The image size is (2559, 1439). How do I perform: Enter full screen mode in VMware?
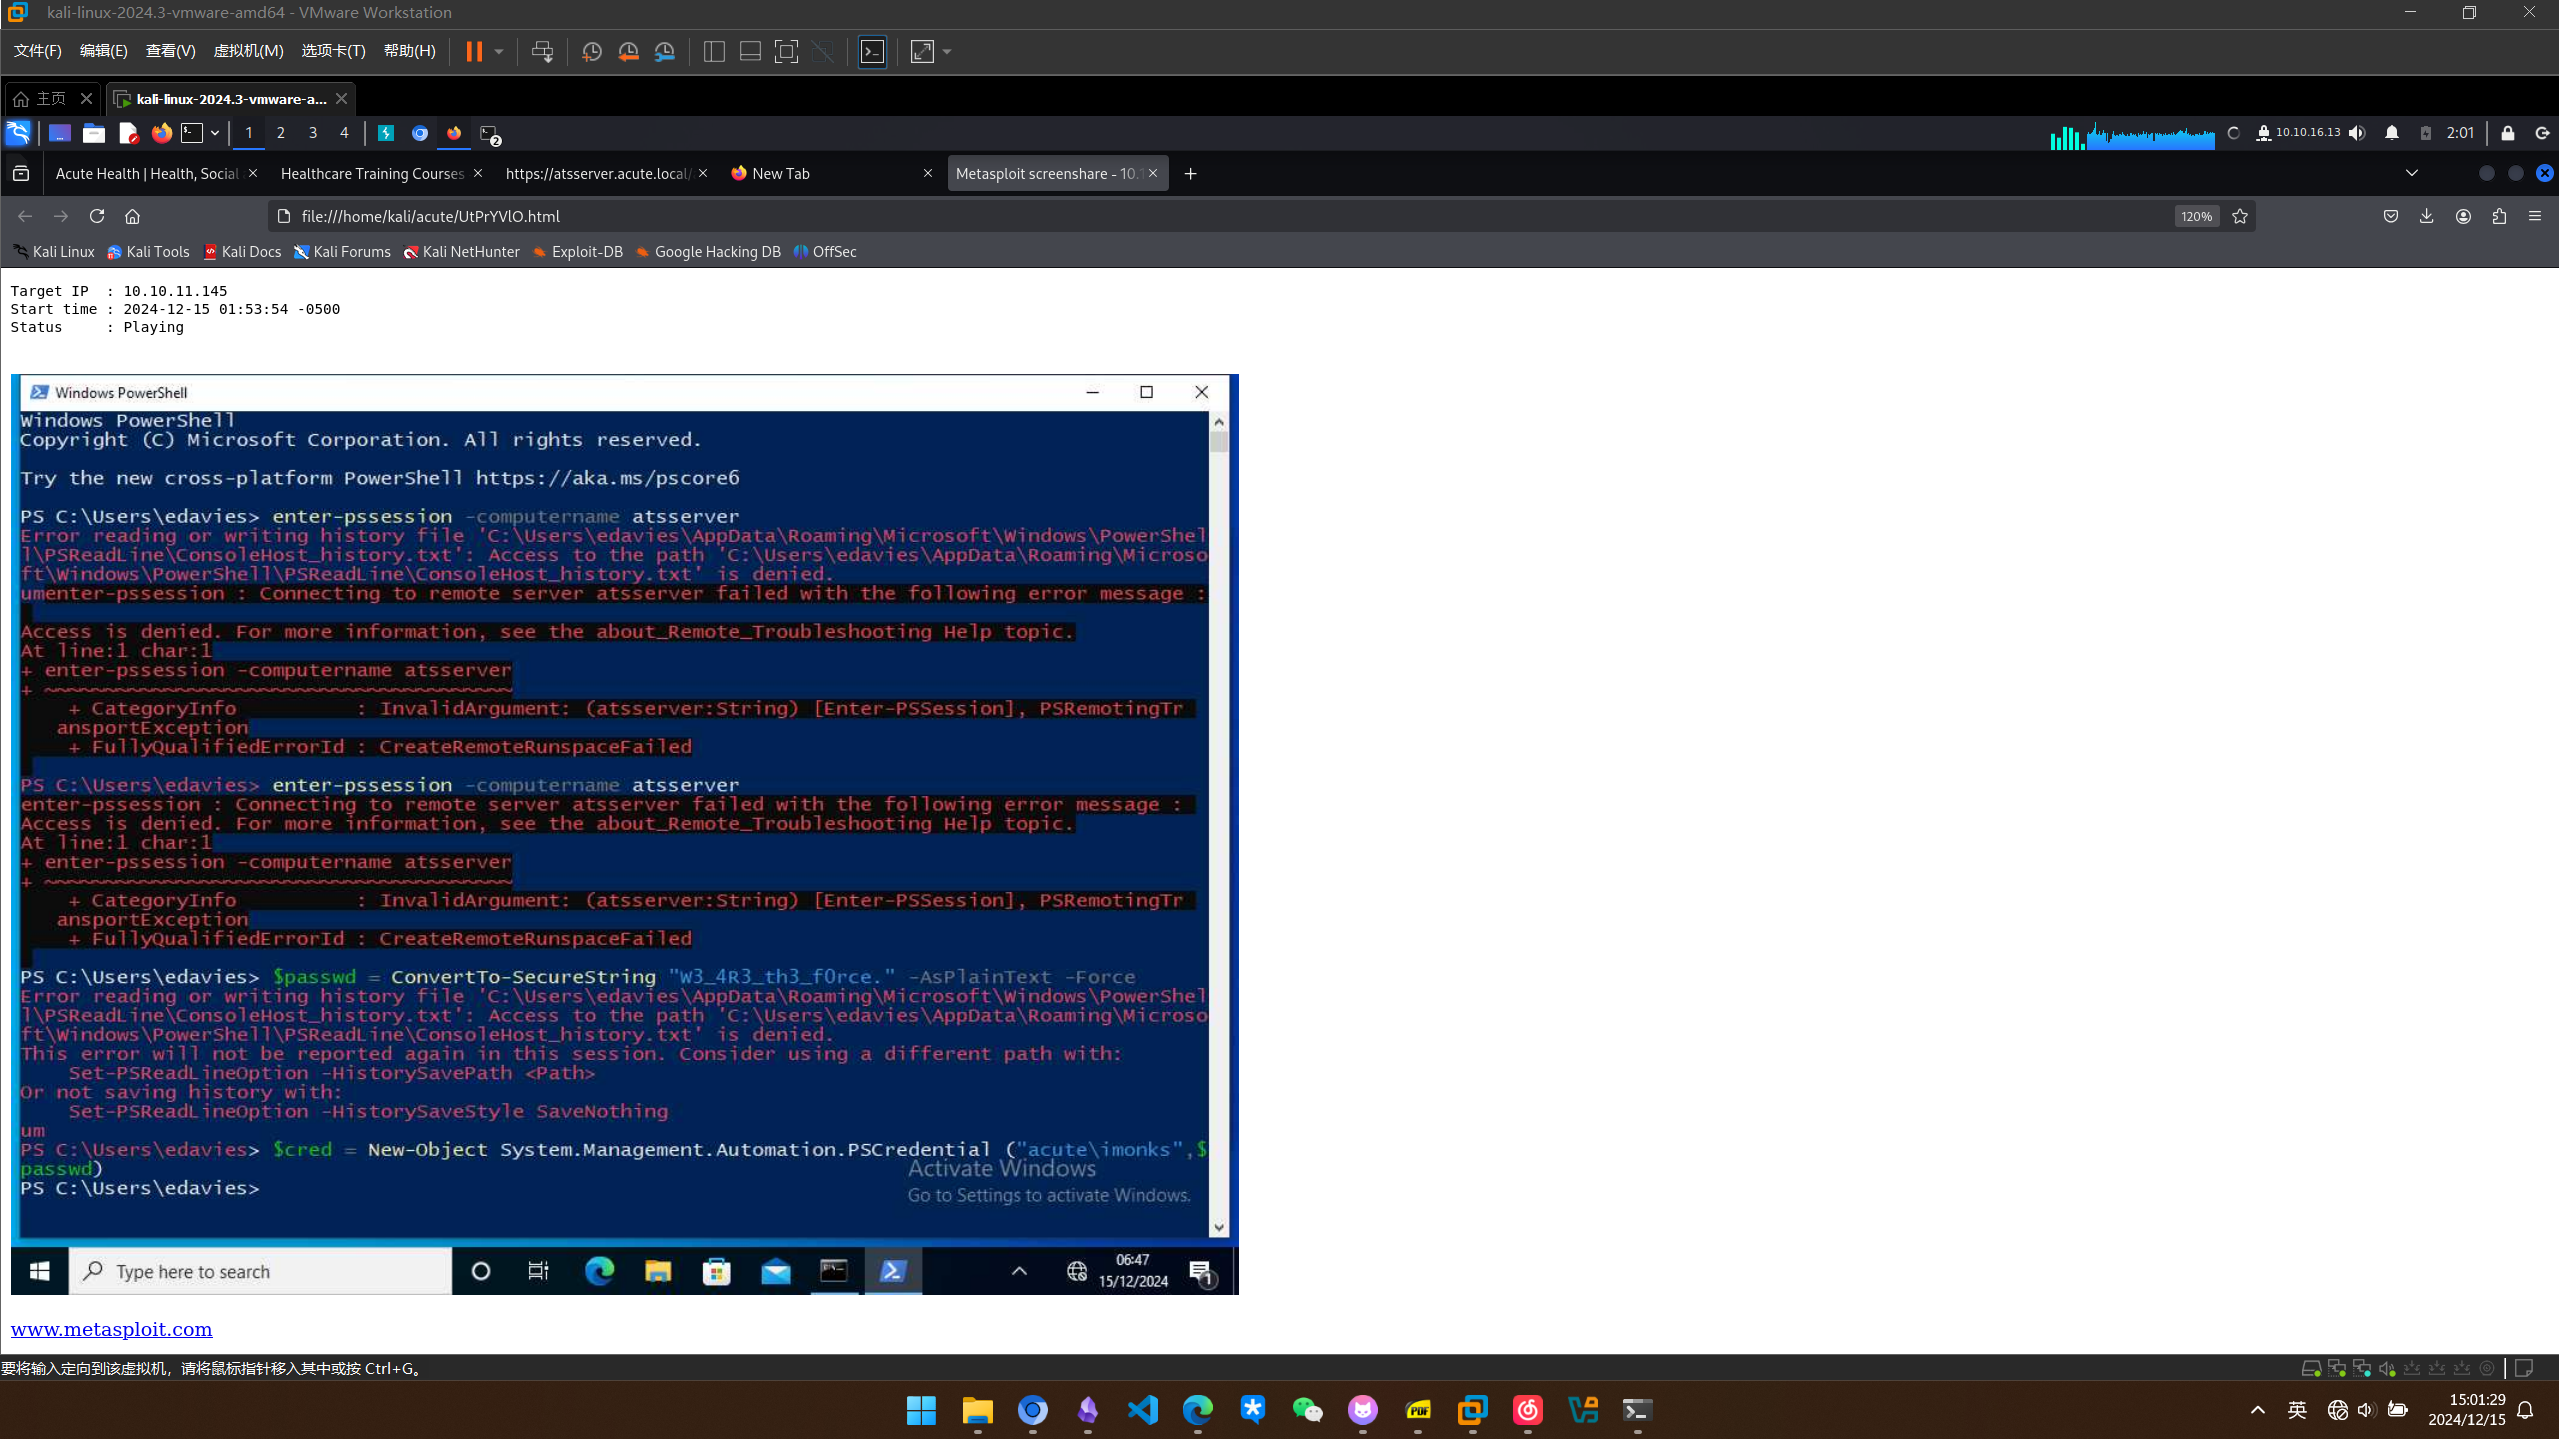point(786,51)
